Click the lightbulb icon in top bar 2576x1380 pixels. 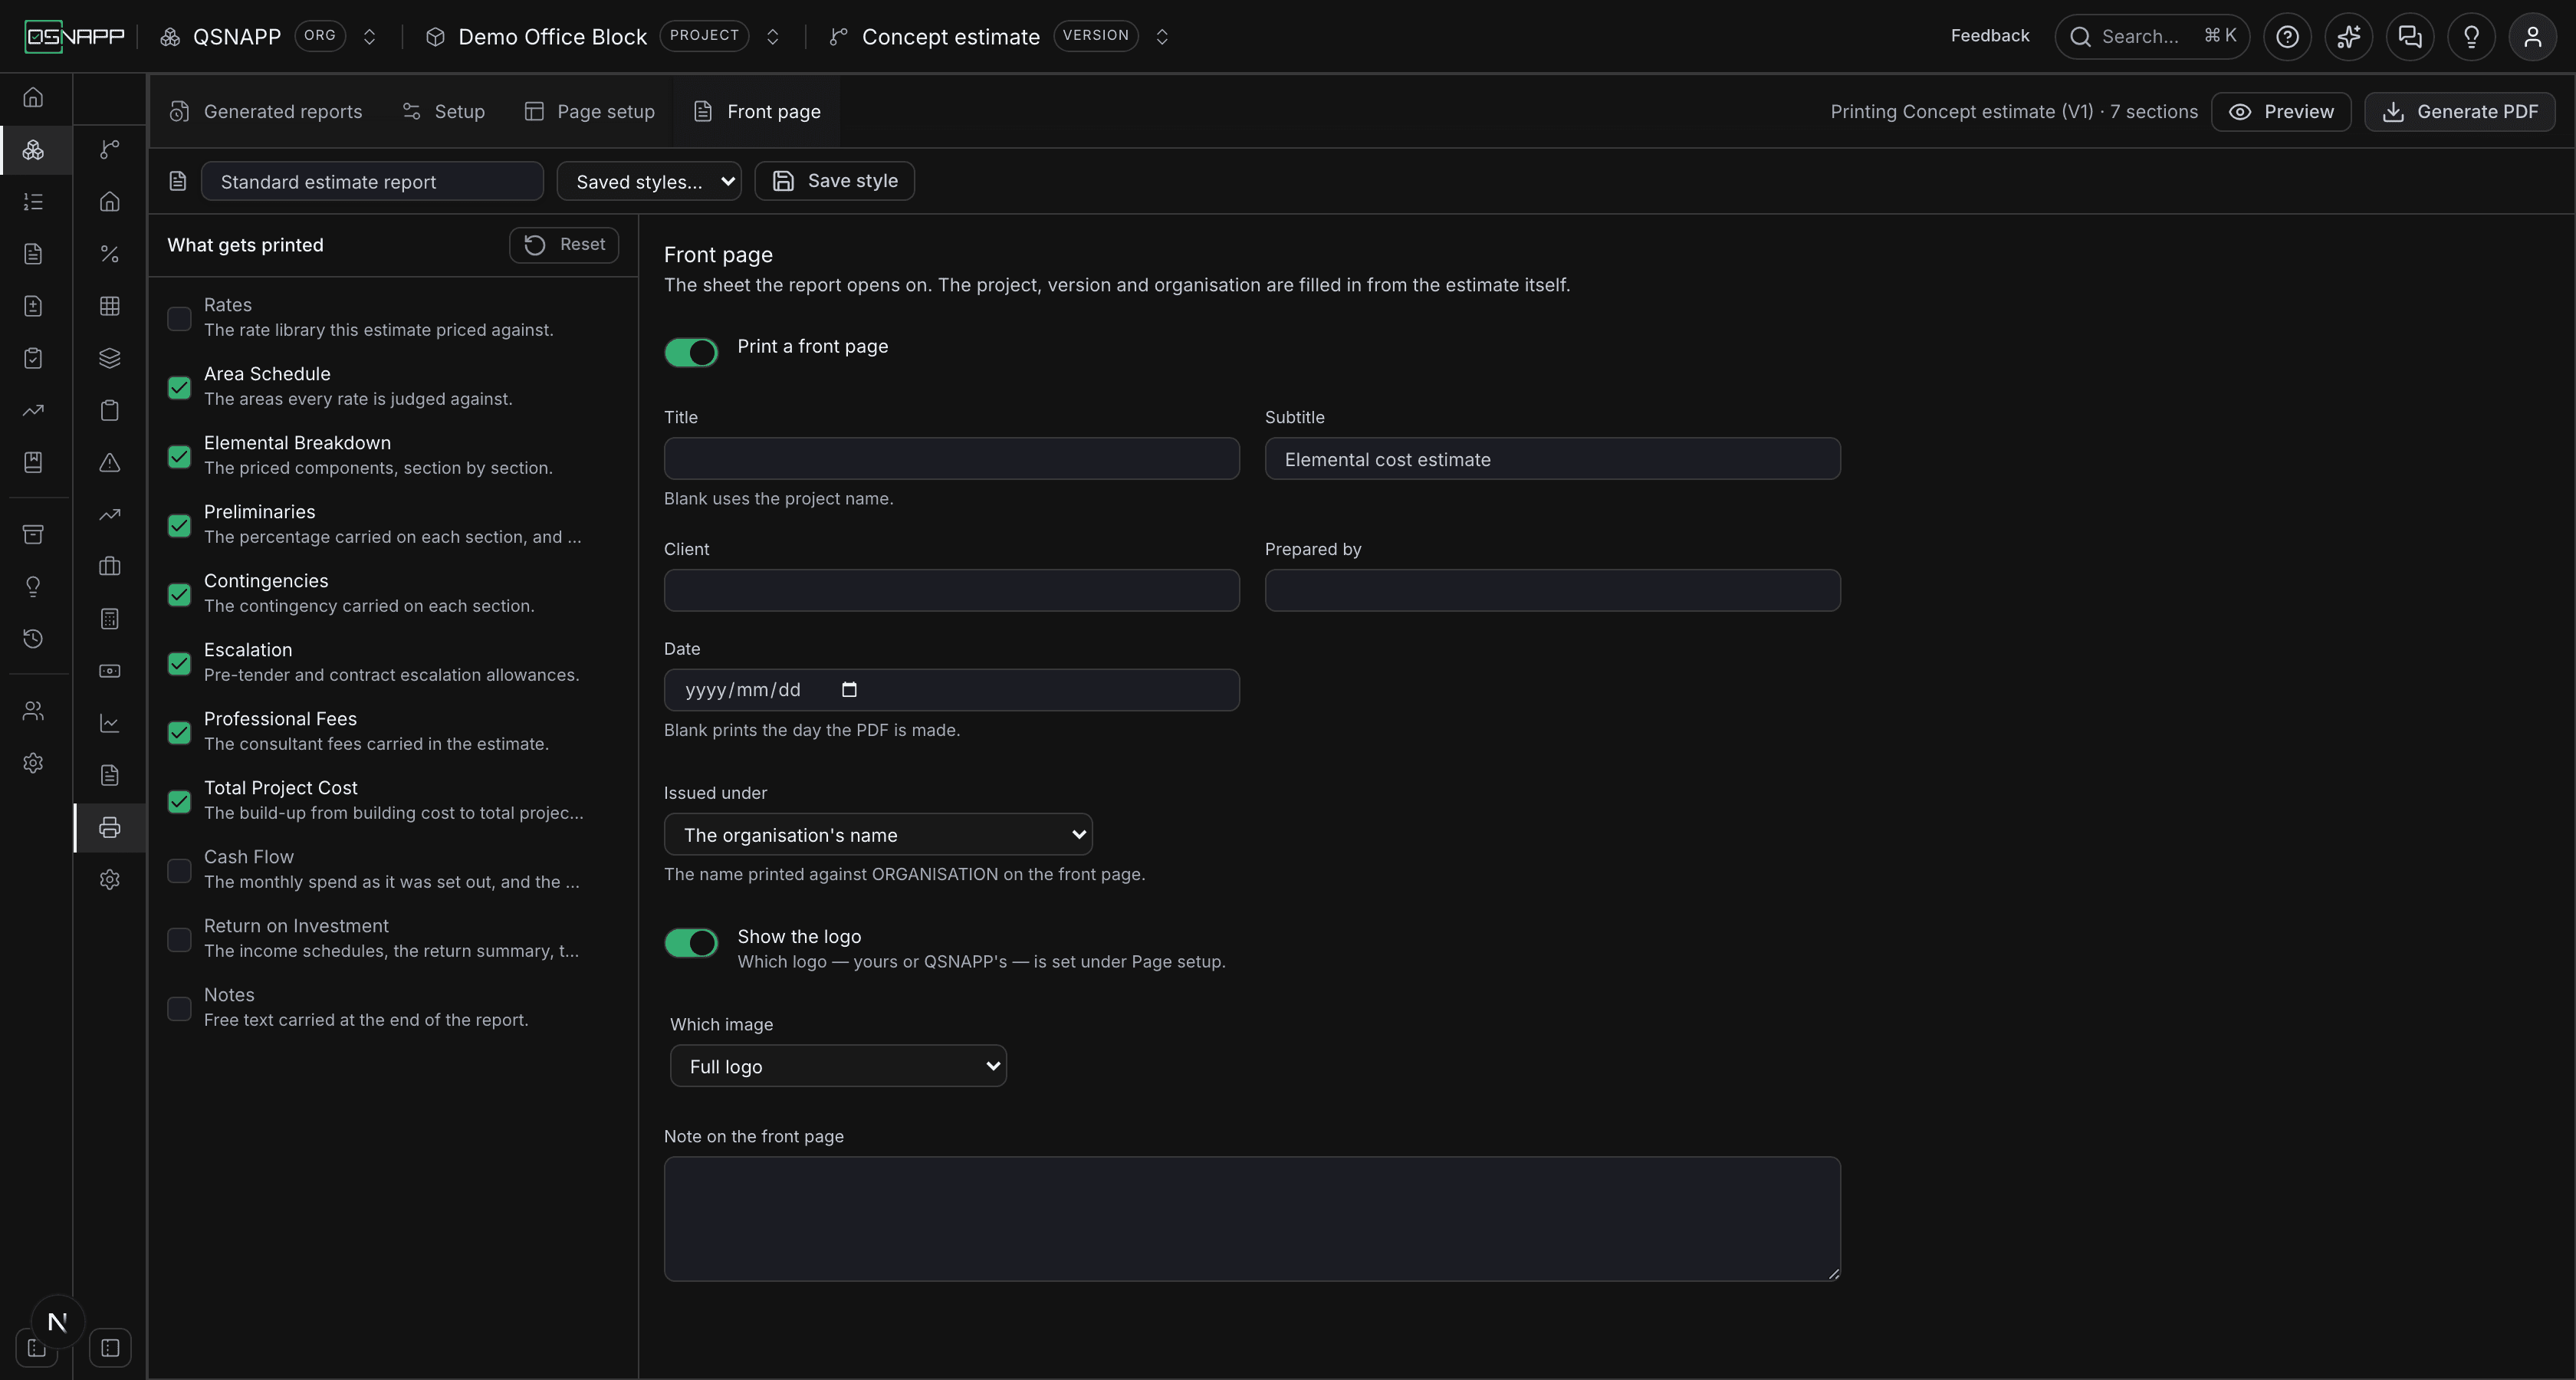tap(2471, 37)
